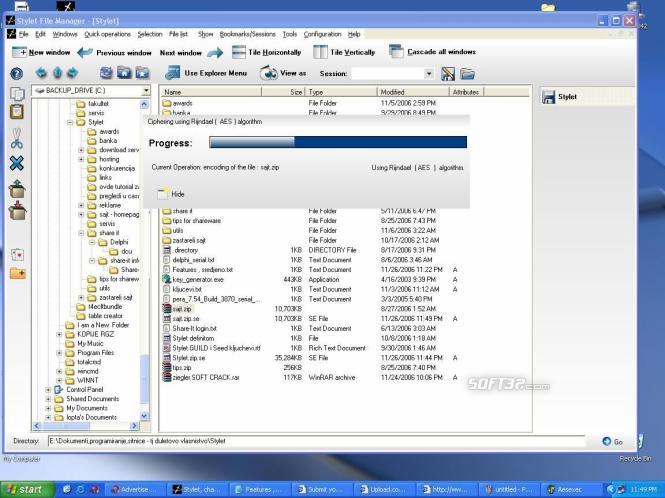Click the View as icon

pos(268,73)
